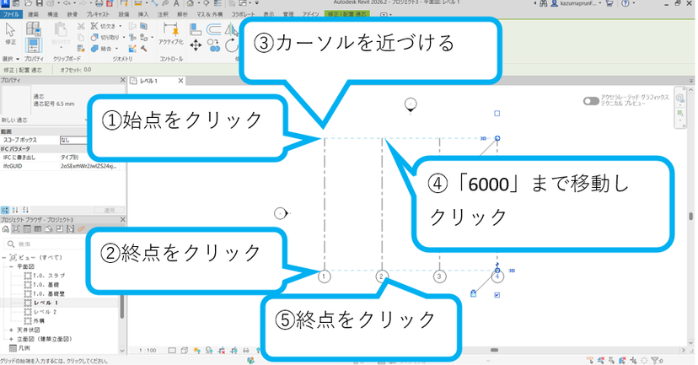Open the Precast (プレキャスト) ribbon tab
The height and width of the screenshot is (365, 698).
coord(98,14)
